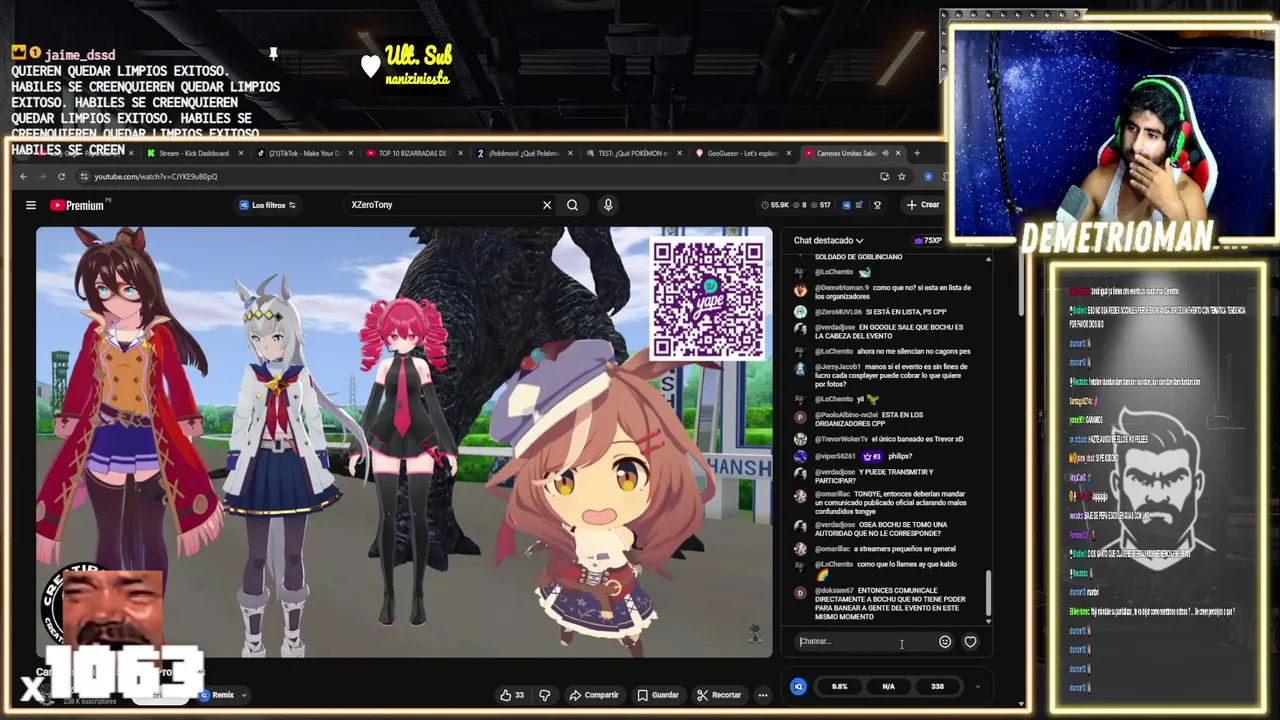
Task: Close the Carreras Umitas tab
Action: [x=898, y=153]
